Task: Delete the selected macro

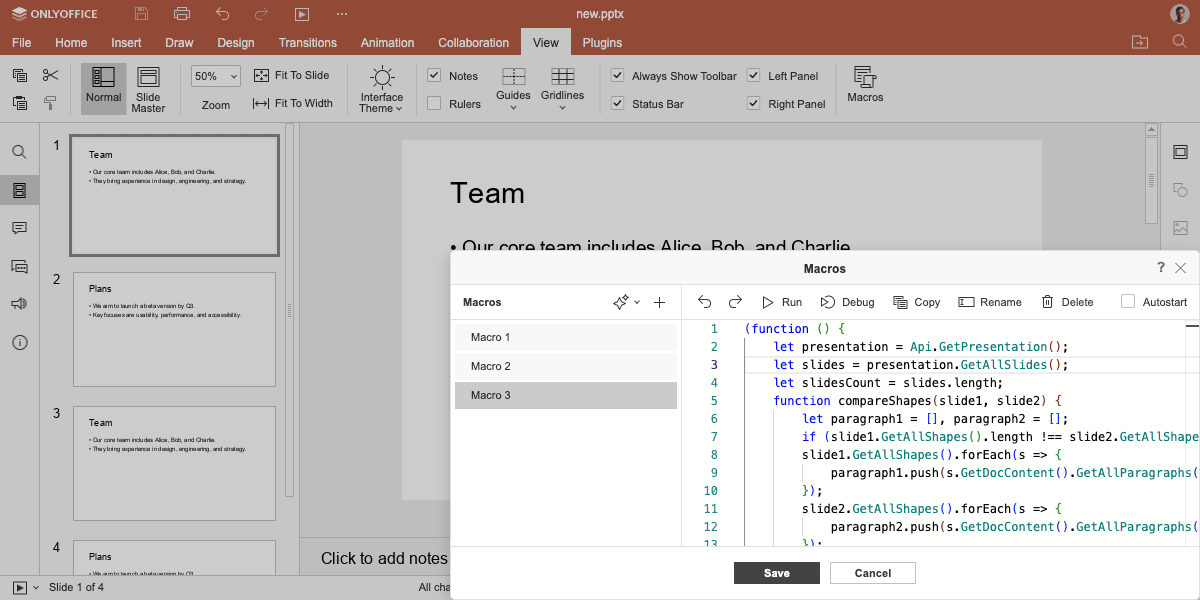Action: coord(1067,302)
